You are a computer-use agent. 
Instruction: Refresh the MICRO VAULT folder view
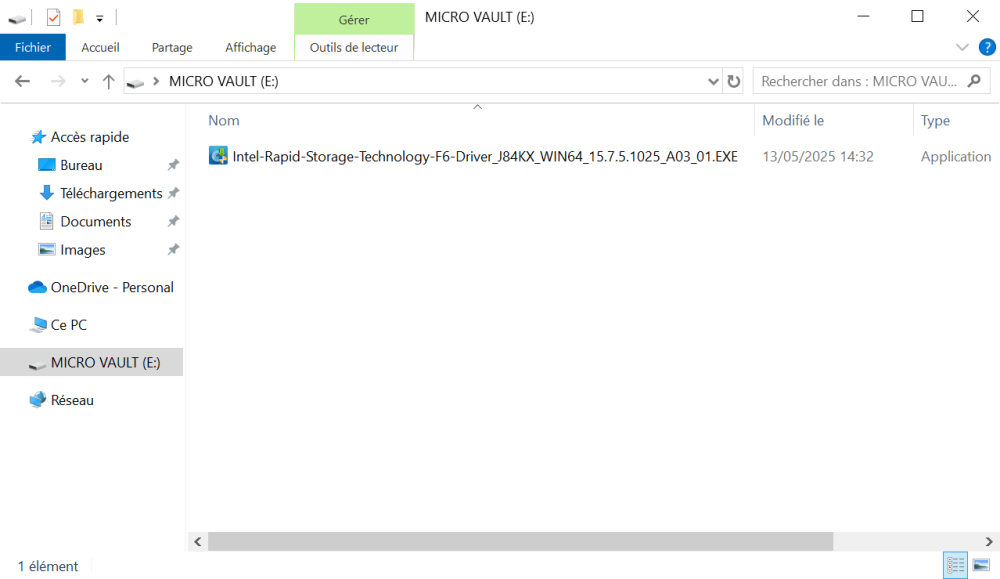[x=734, y=81]
